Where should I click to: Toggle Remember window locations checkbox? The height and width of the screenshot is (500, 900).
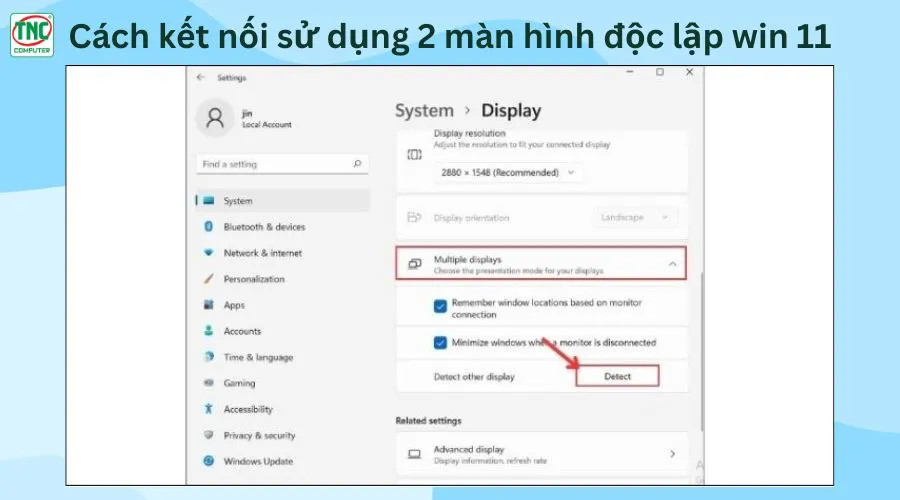click(440, 307)
